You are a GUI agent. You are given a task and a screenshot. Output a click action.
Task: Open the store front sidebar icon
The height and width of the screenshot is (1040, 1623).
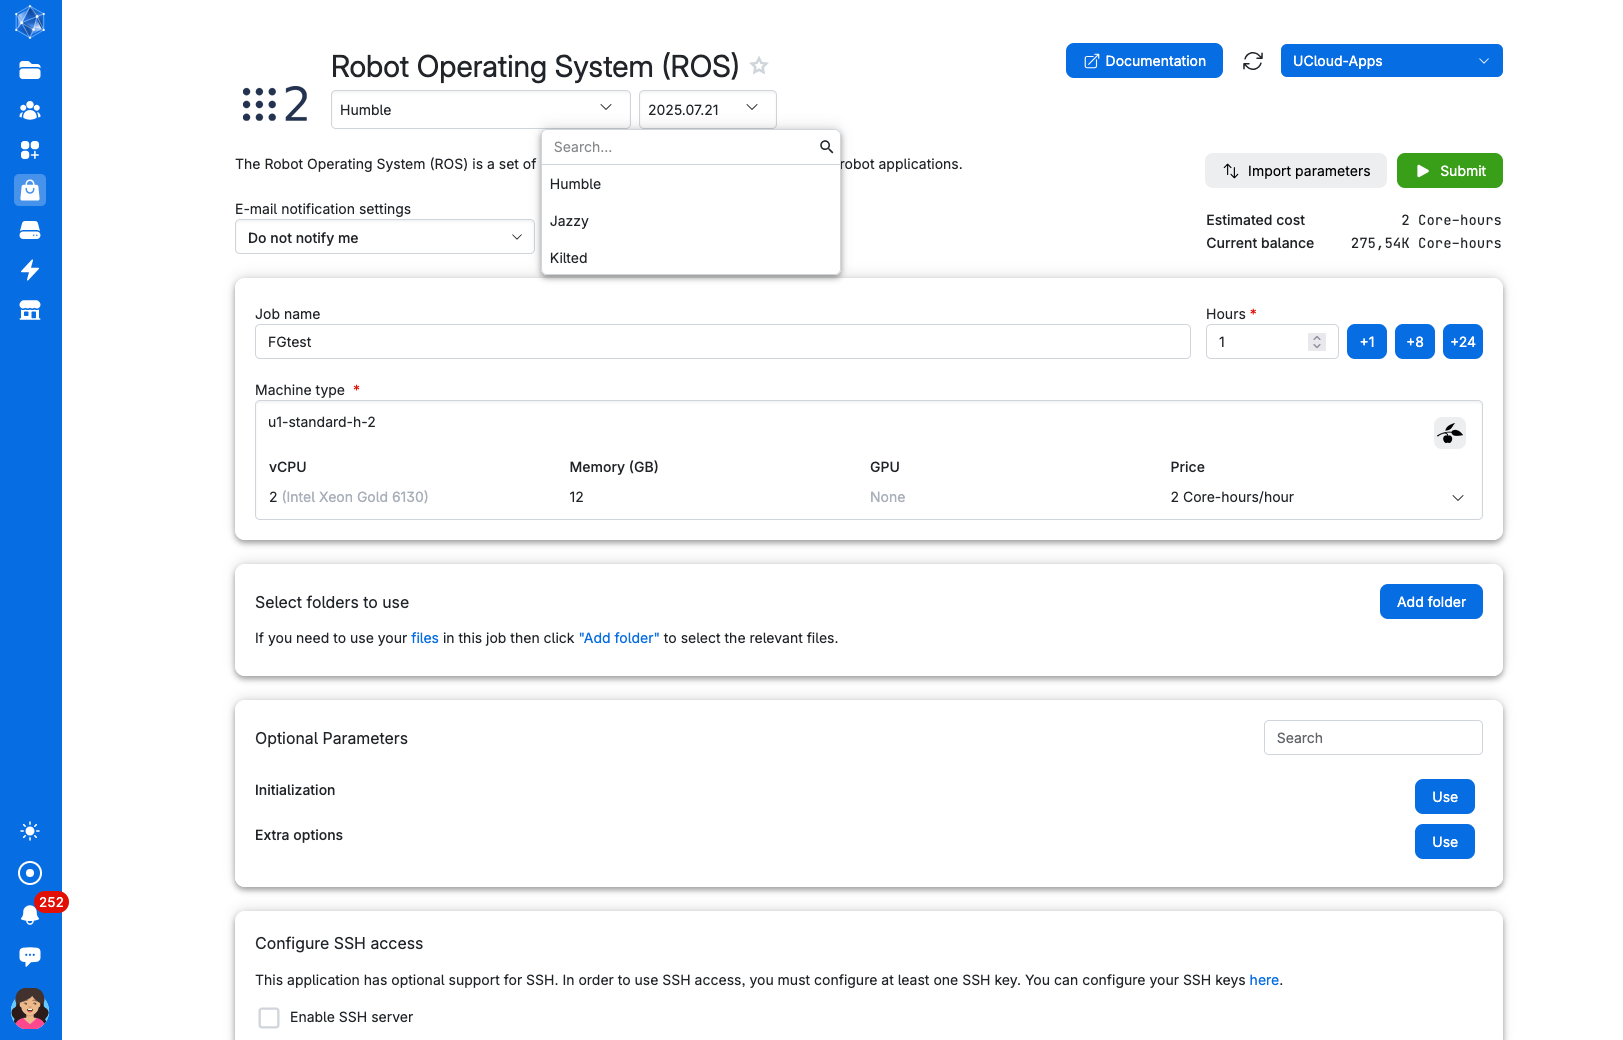30,310
